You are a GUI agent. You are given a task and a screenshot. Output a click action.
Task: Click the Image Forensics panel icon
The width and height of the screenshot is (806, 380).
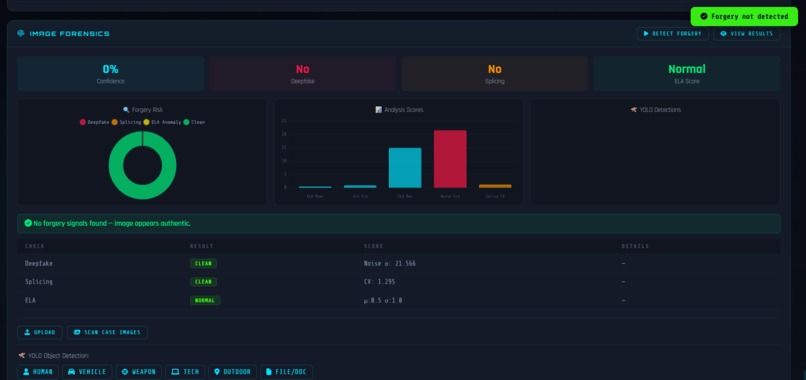coord(21,33)
